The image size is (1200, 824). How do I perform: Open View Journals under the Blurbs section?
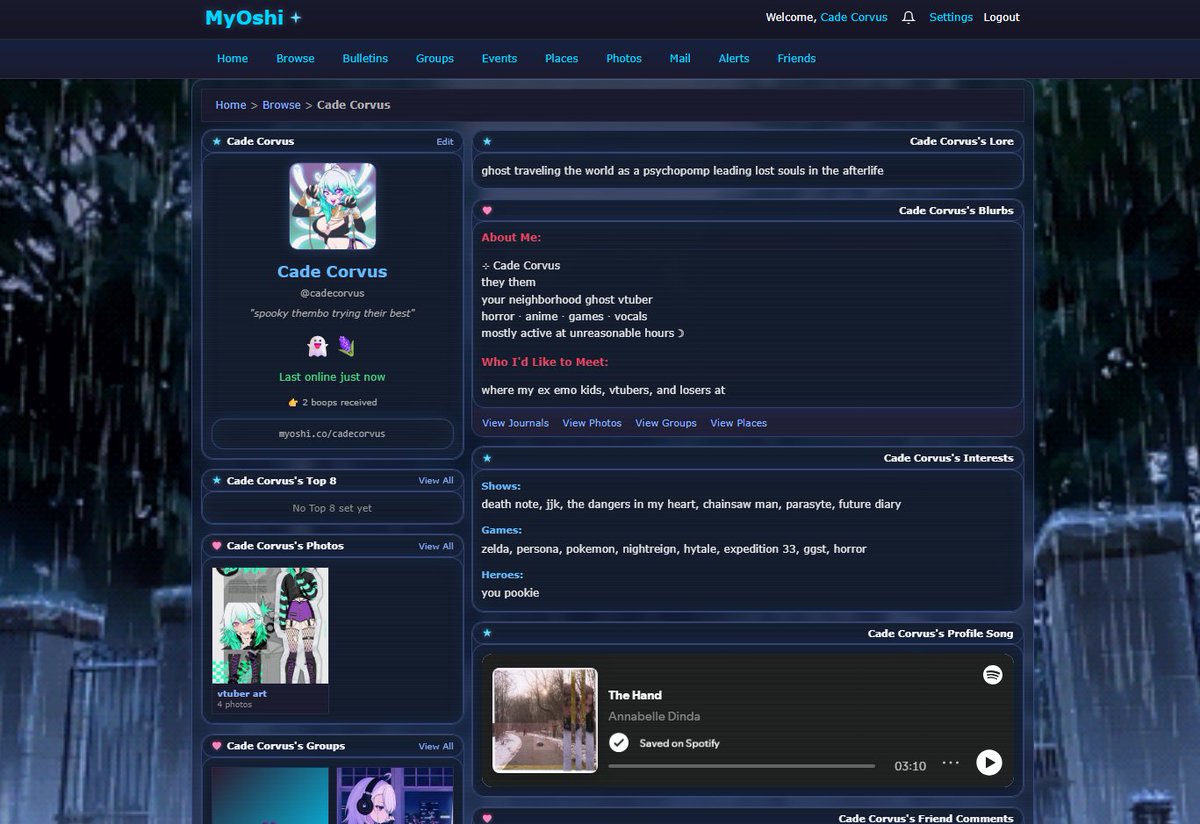(515, 423)
